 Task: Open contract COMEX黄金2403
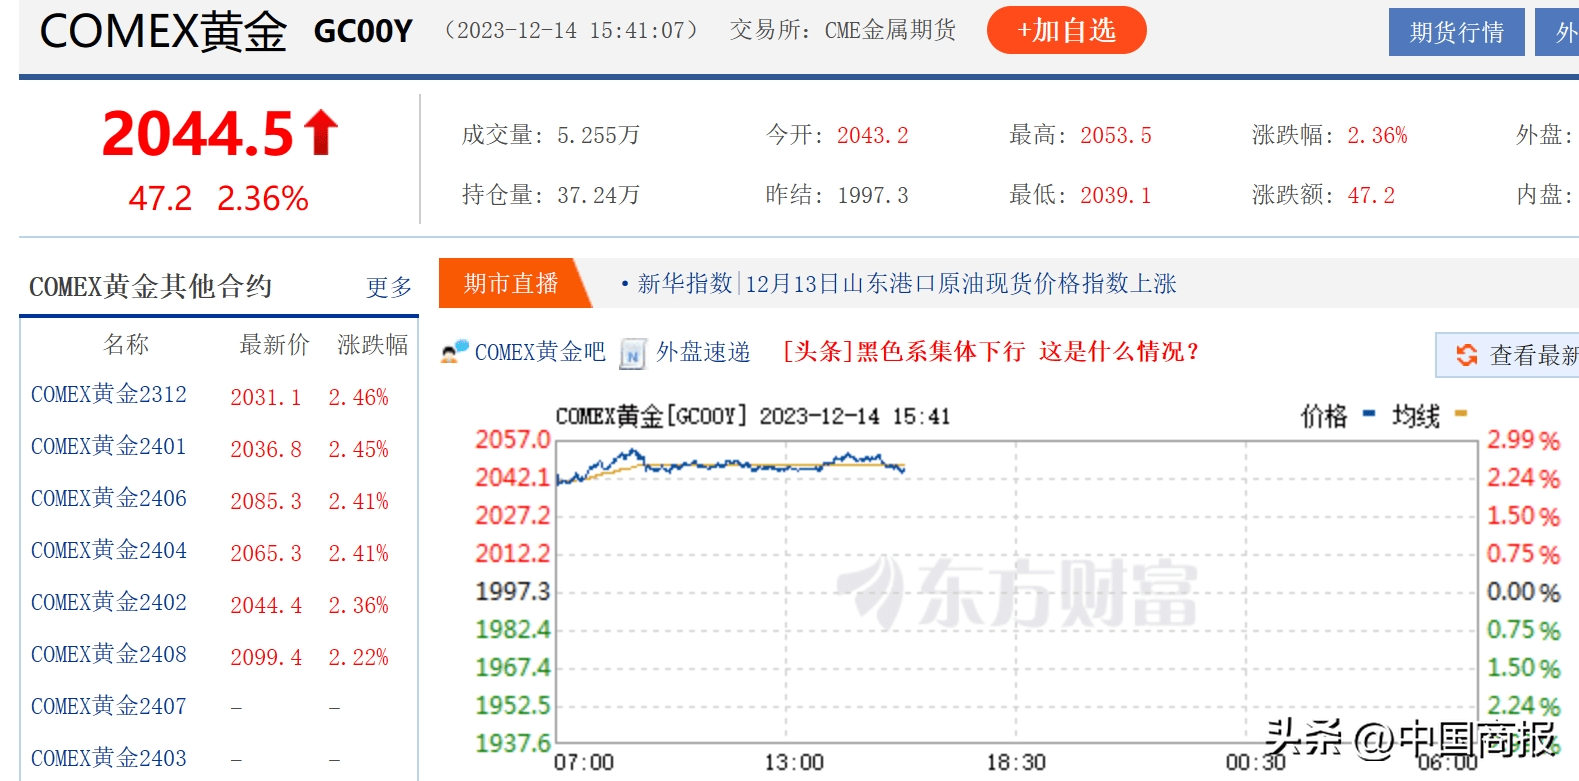[109, 759]
